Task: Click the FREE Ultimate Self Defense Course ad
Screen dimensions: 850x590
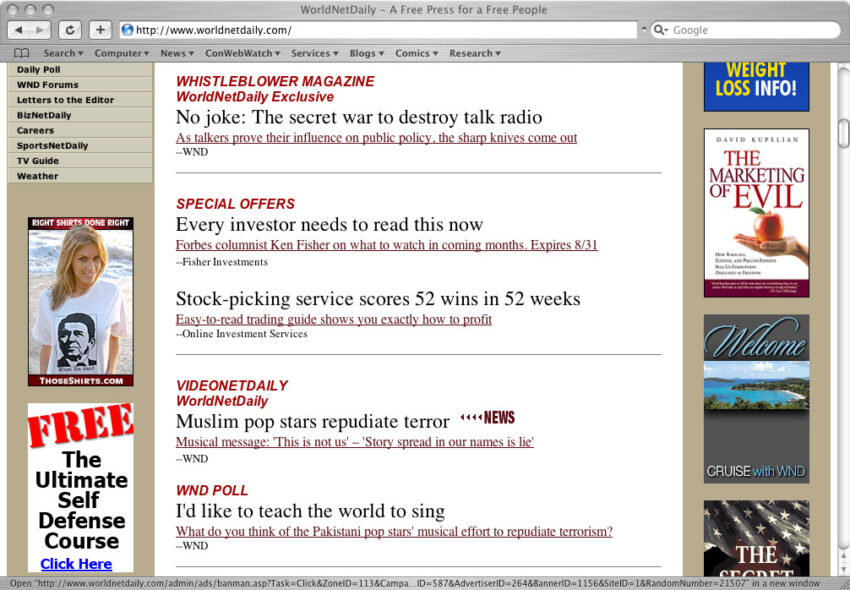Action: tap(81, 488)
